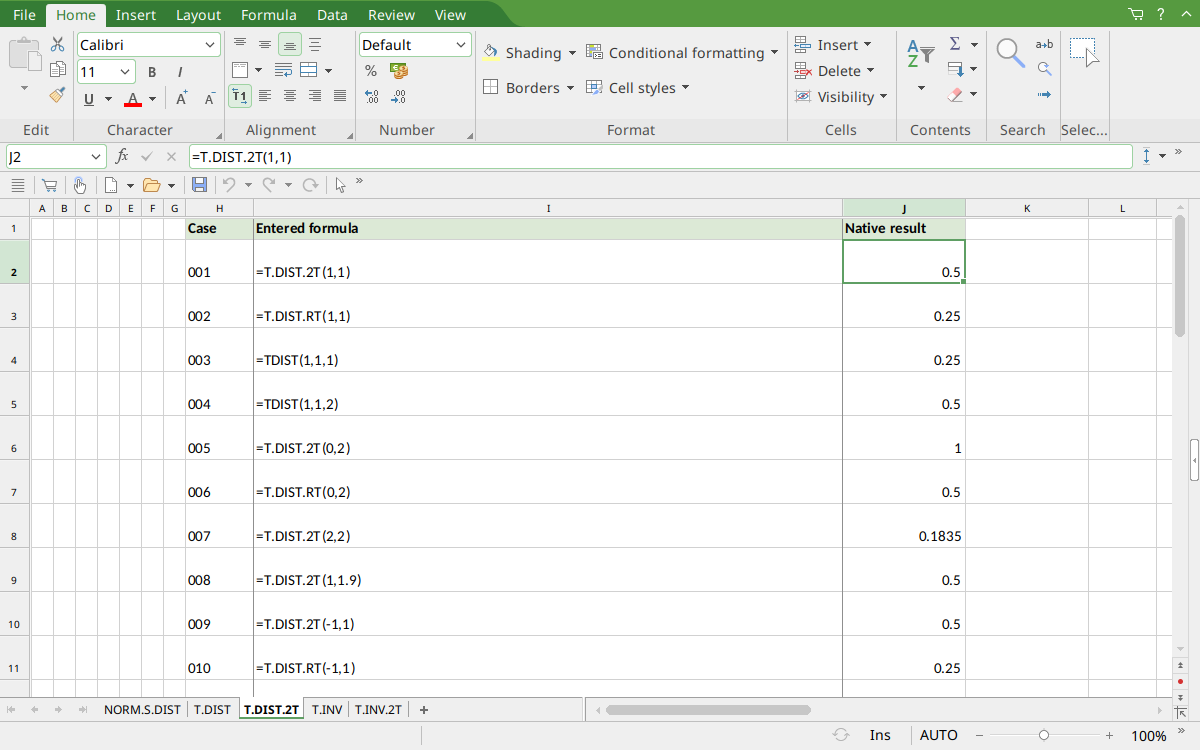Viewport: 1200px width, 750px height.
Task: Click the Find magnifier icon
Action: (1011, 53)
